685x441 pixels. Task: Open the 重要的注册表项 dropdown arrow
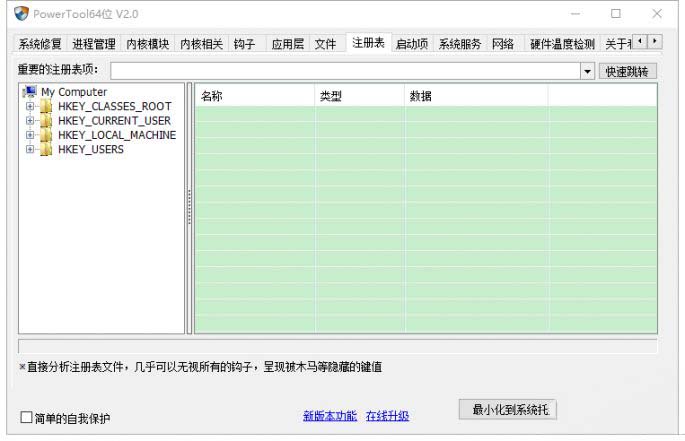point(588,71)
